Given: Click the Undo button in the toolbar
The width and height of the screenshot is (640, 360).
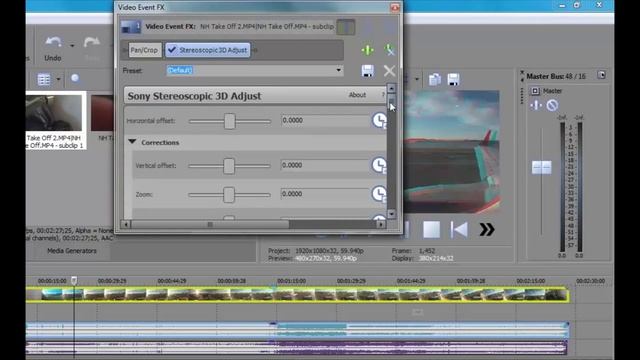Looking at the screenshot, I should click(53, 49).
